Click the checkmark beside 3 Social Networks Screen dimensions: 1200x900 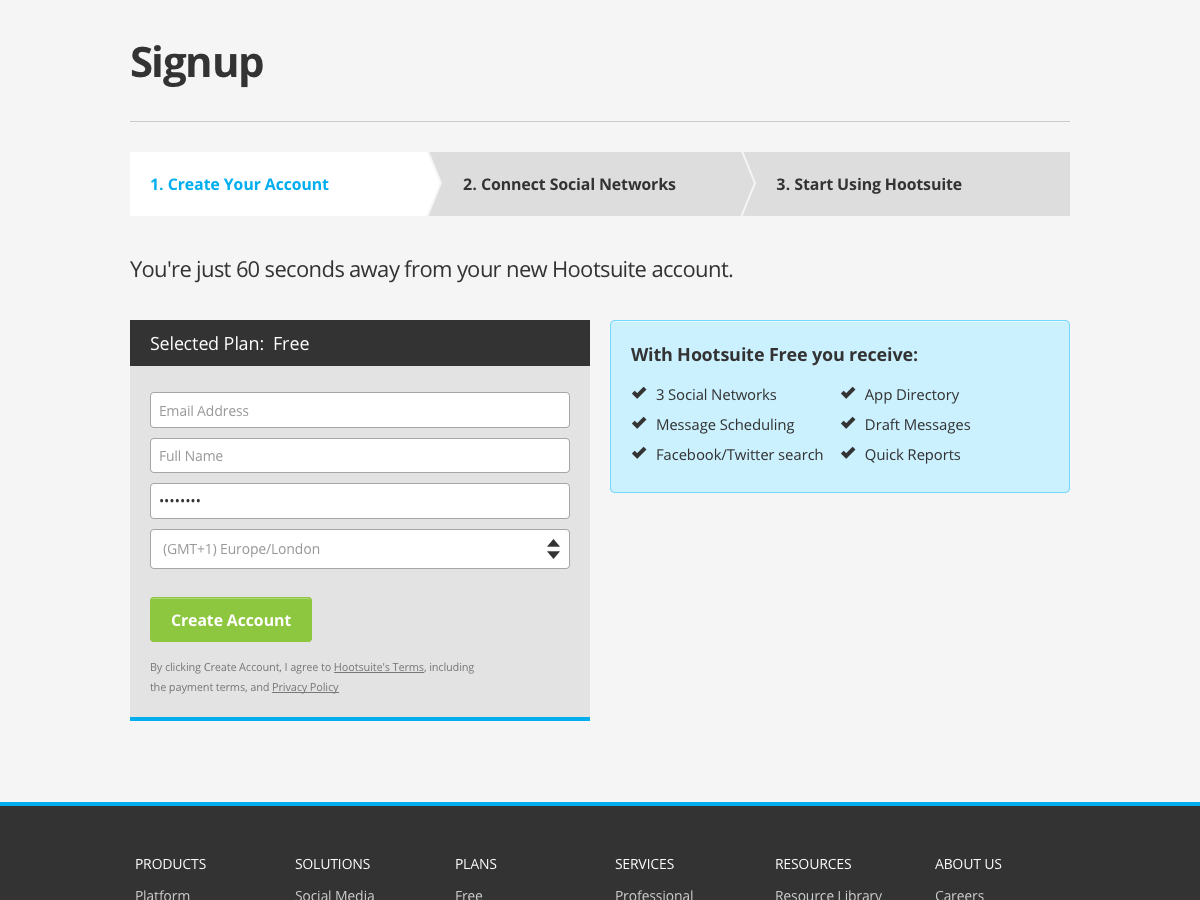pyautogui.click(x=639, y=393)
